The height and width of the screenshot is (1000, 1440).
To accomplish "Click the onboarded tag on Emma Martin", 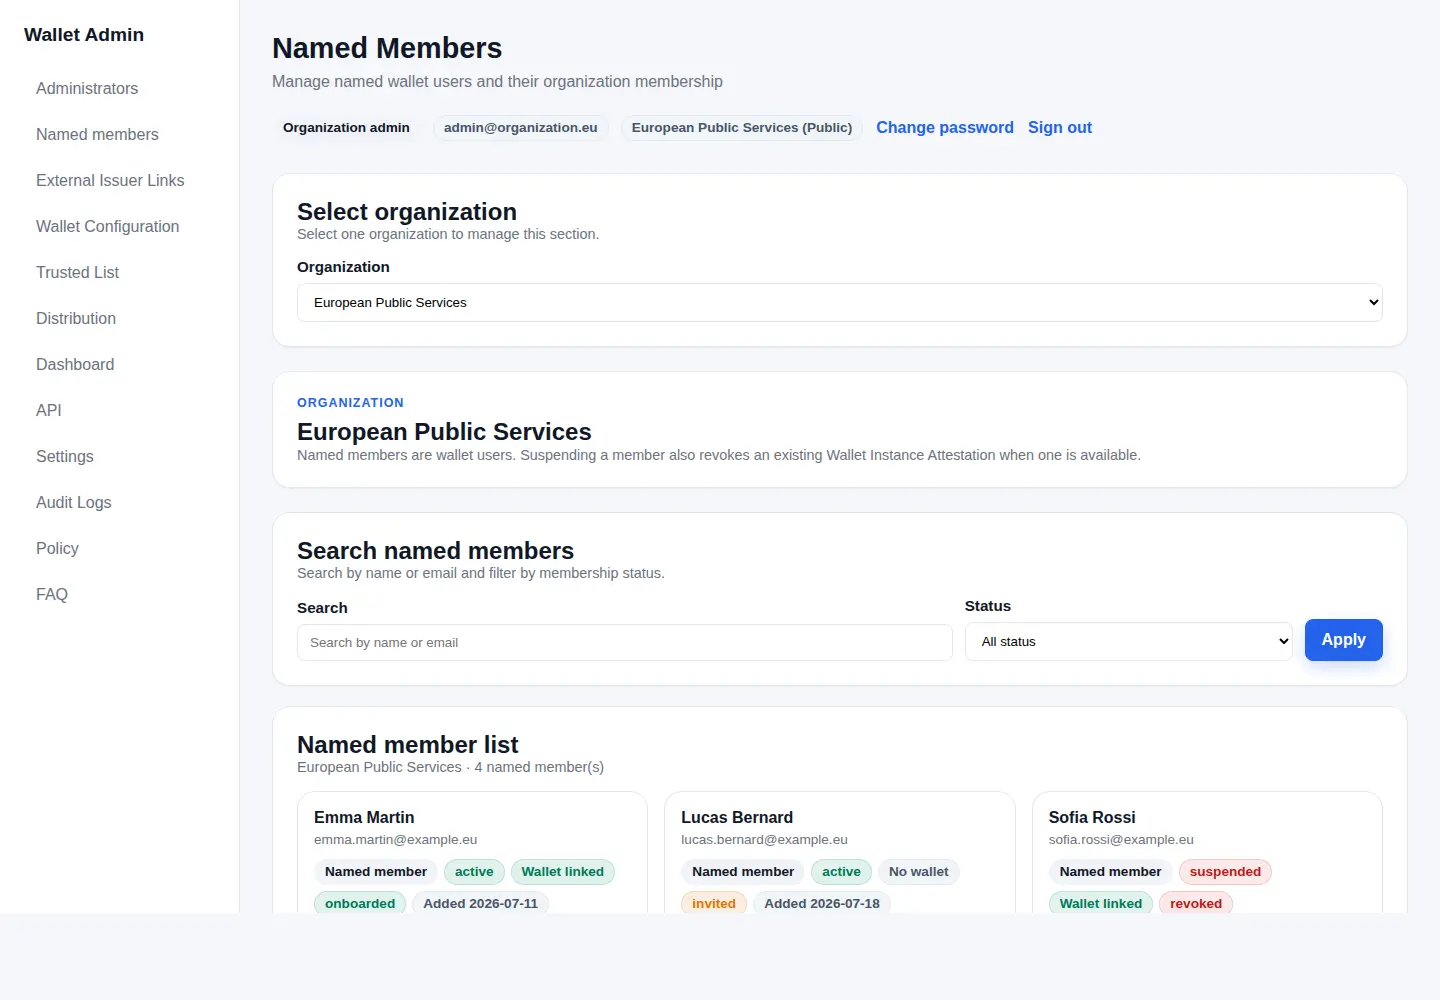I will 360,903.
